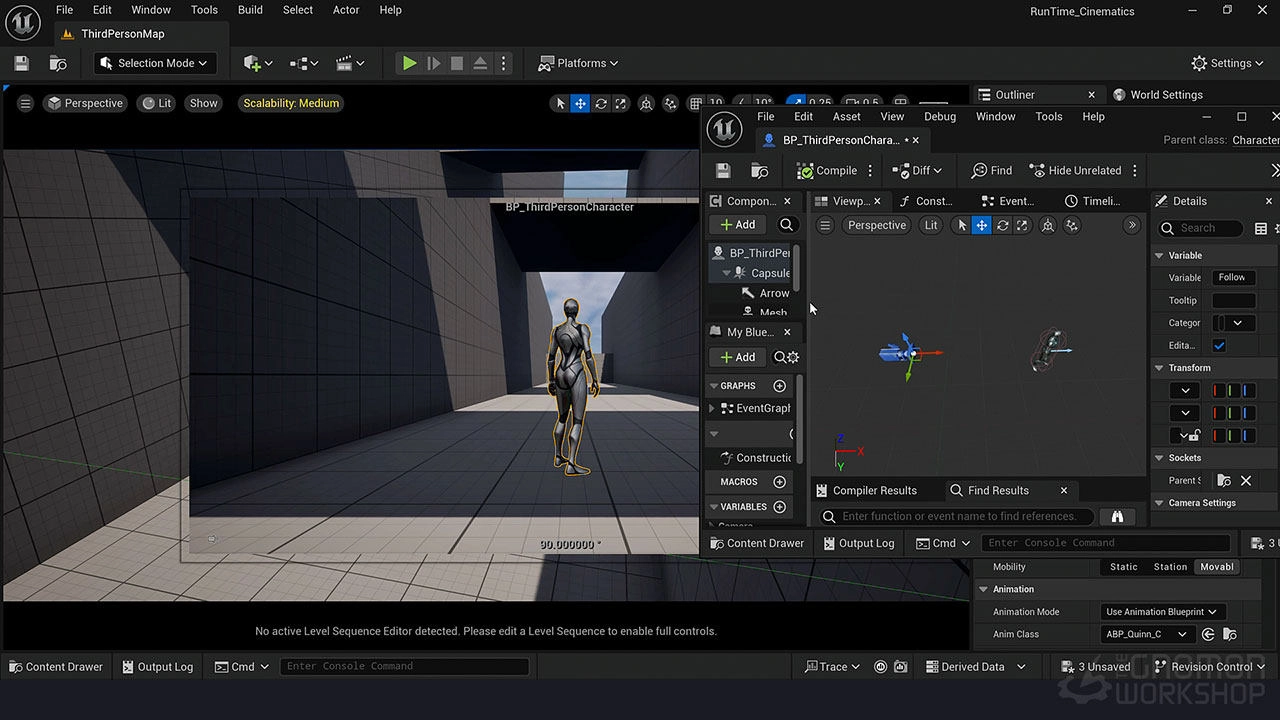Viewport: 1280px width, 720px height.
Task: Open the Content Drawer at the bottom
Action: [x=57, y=666]
